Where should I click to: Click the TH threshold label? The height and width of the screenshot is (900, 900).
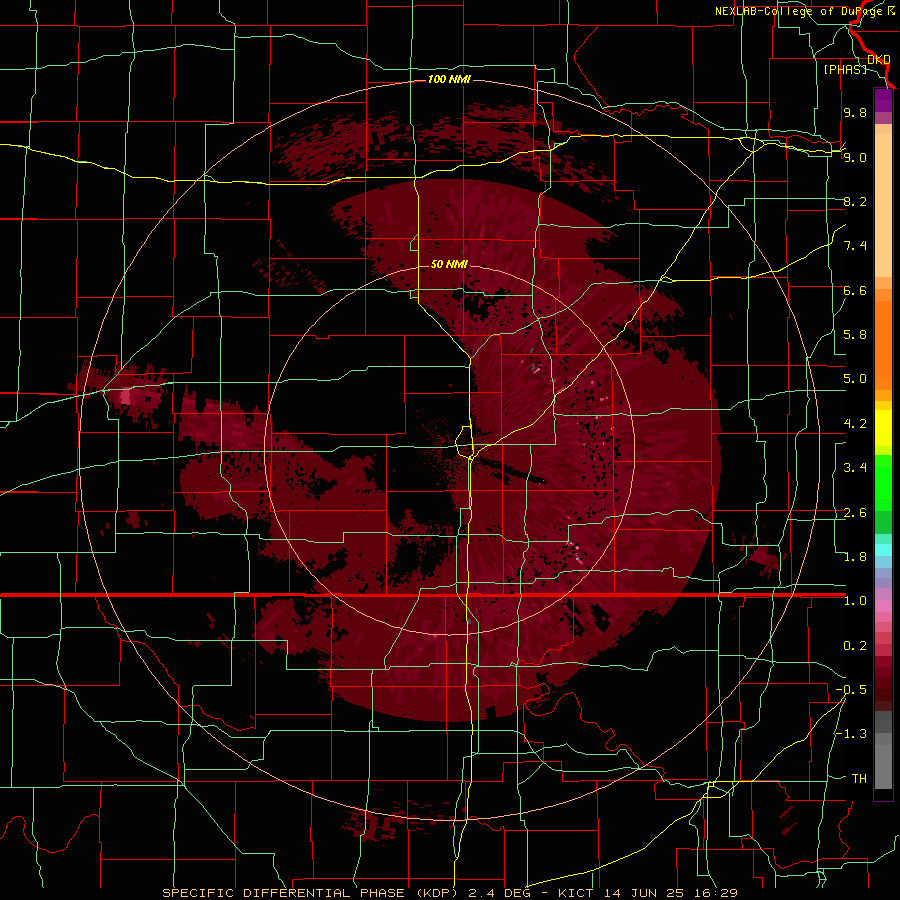(859, 779)
